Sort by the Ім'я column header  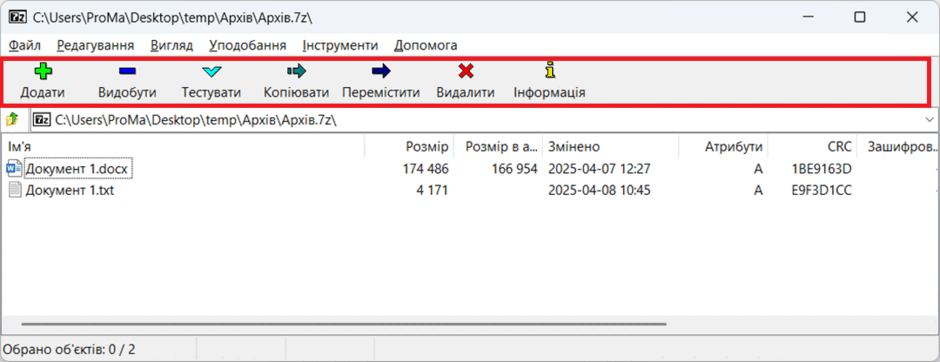pos(183,147)
